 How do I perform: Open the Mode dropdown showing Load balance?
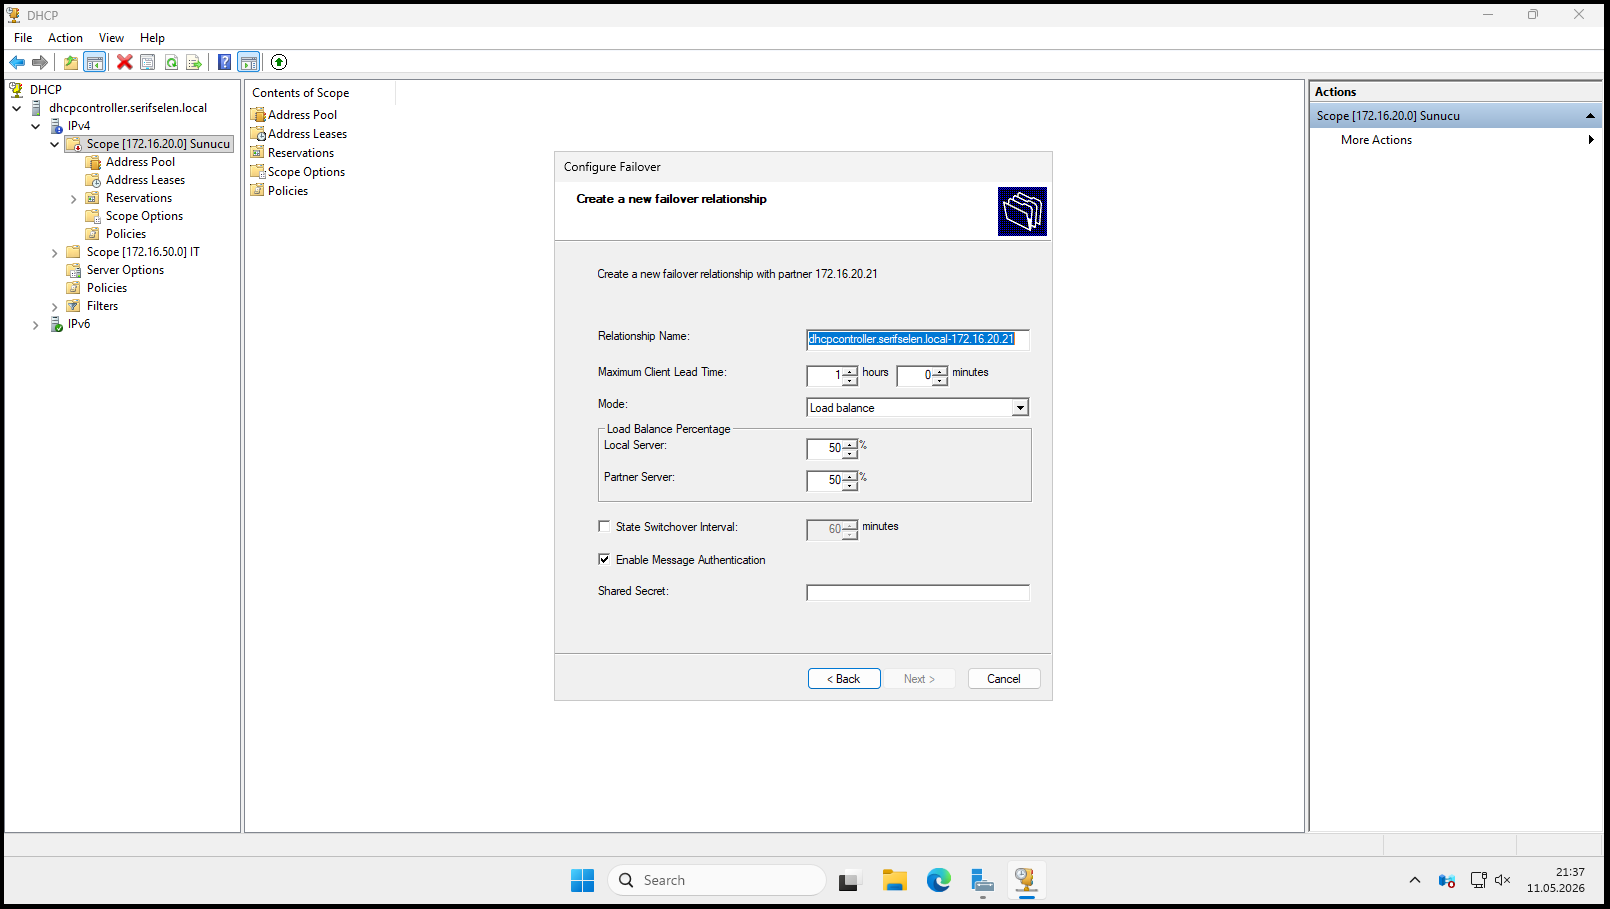point(1020,408)
